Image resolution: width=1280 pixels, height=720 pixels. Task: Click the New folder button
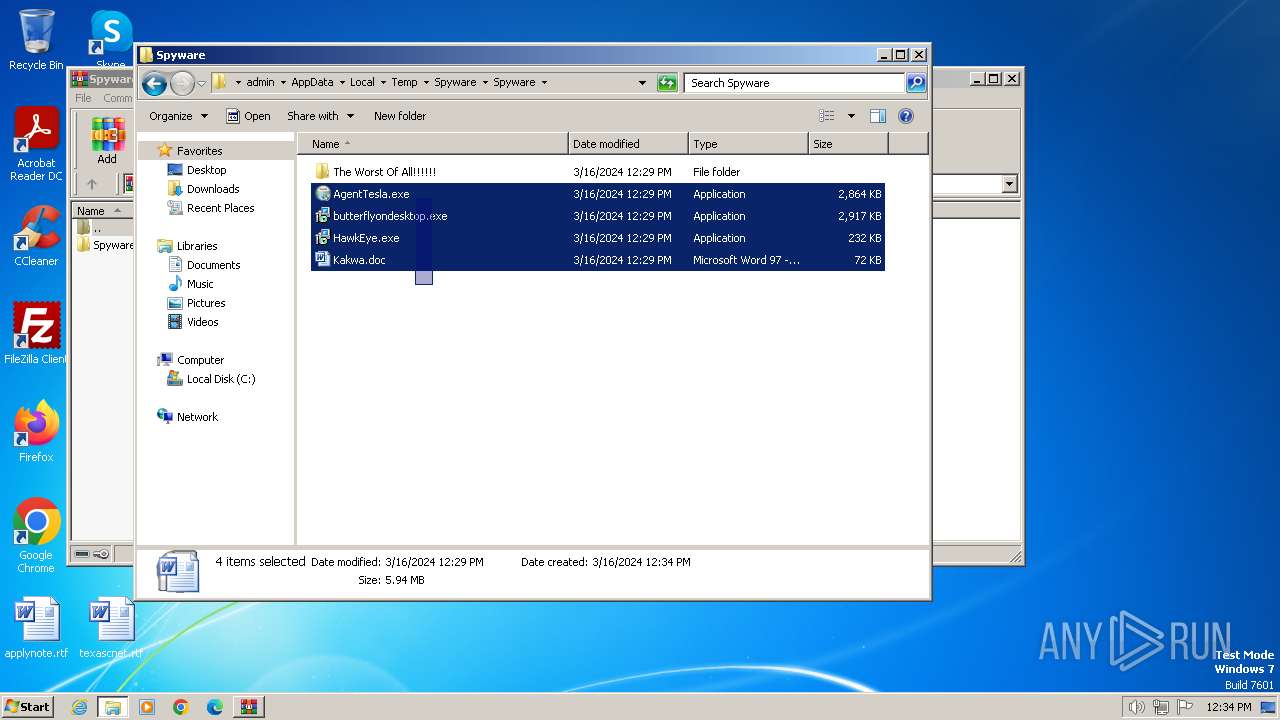pyautogui.click(x=400, y=116)
